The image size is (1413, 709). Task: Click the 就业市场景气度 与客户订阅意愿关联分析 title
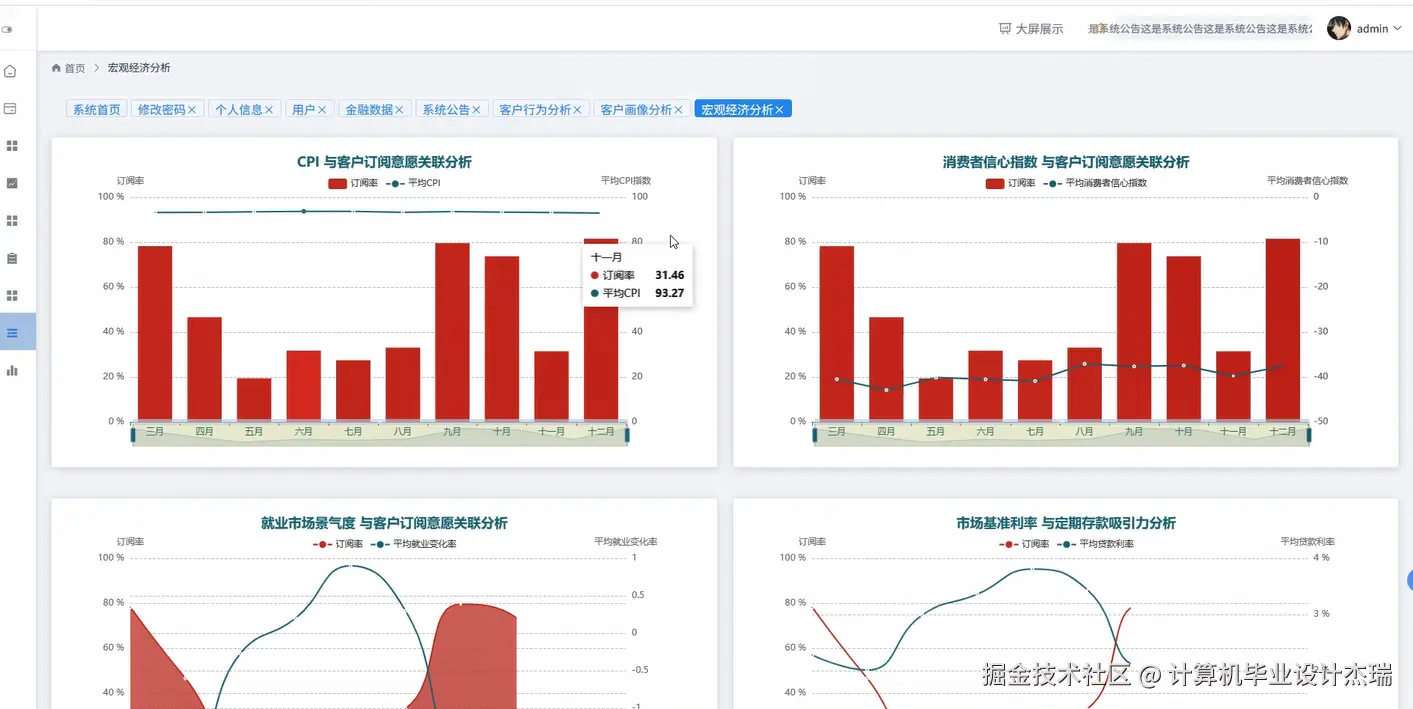[x=384, y=523]
